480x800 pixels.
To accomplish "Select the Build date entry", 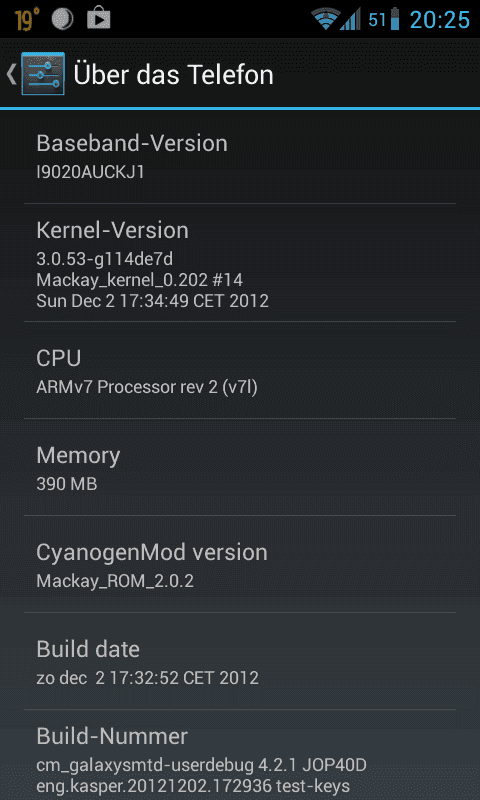I will click(x=240, y=661).
